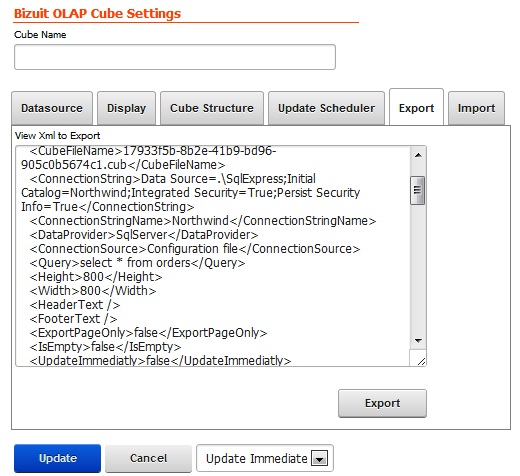Click the XML textarea scroll down arrow
Image resolution: width=520 pixels, height=476 pixels.
click(418, 341)
